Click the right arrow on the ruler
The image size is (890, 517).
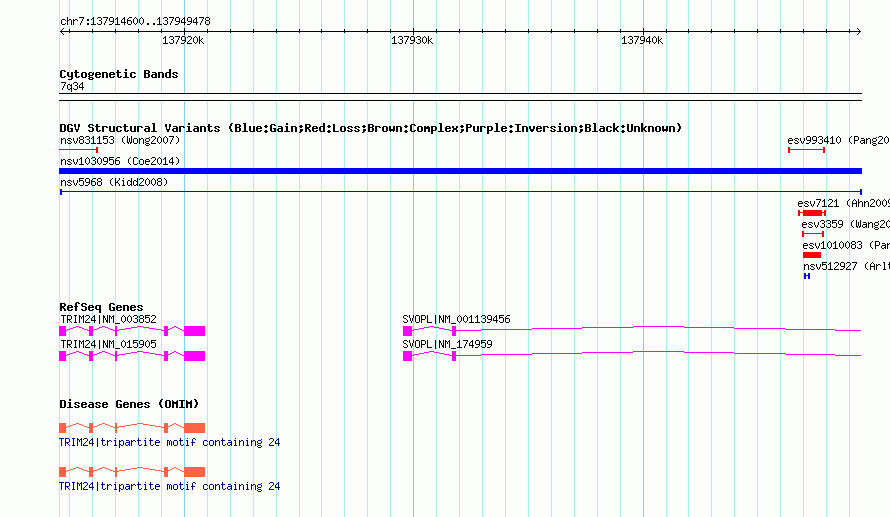pos(858,32)
